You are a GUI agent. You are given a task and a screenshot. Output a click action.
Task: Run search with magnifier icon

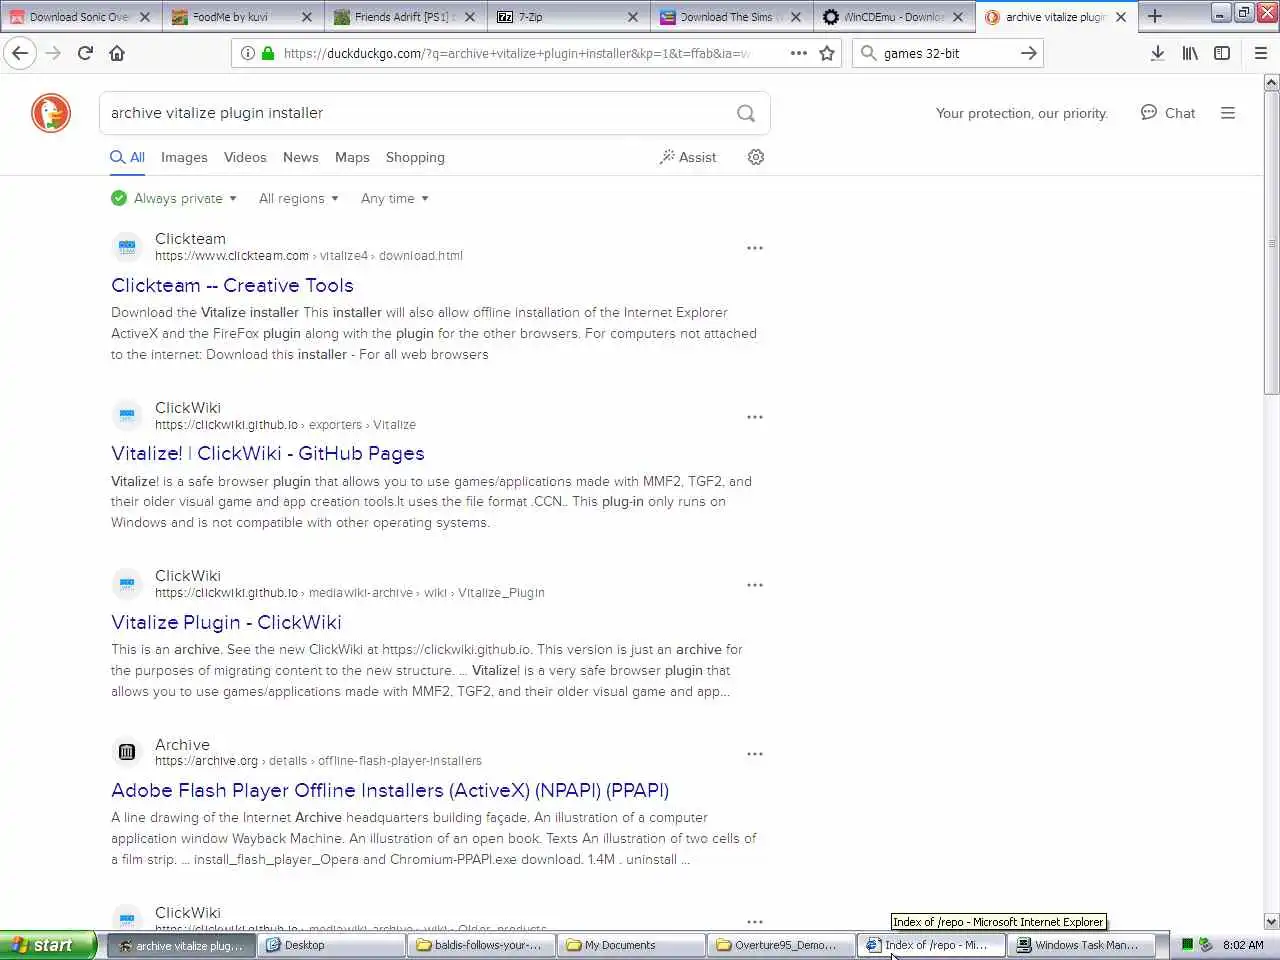click(x=746, y=113)
